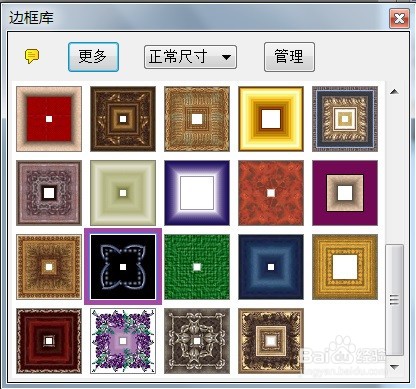Close the 边框库 dialog
Image resolution: width=416 pixels, height=389 pixels.
point(399,18)
